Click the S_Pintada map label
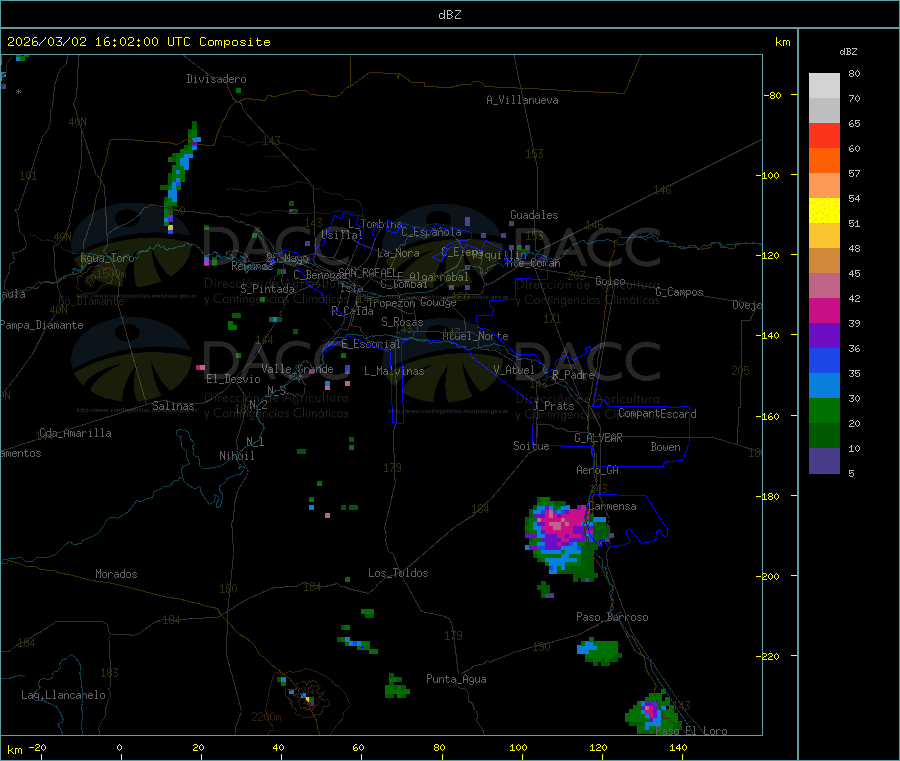900x761 pixels. pos(267,289)
